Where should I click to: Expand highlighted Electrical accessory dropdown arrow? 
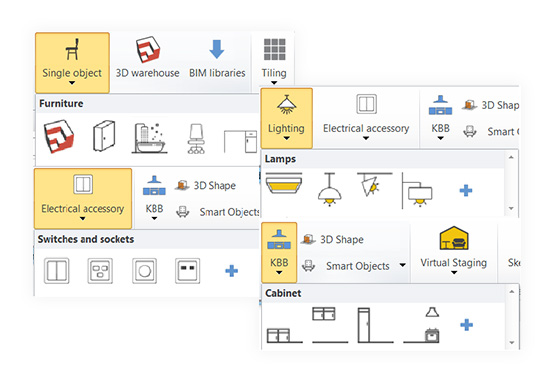click(82, 219)
